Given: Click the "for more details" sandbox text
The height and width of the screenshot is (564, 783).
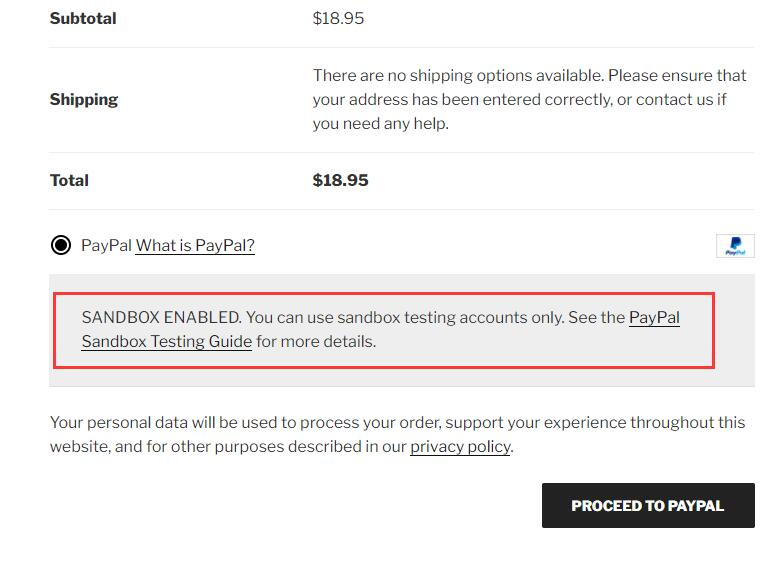Looking at the screenshot, I should (316, 341).
